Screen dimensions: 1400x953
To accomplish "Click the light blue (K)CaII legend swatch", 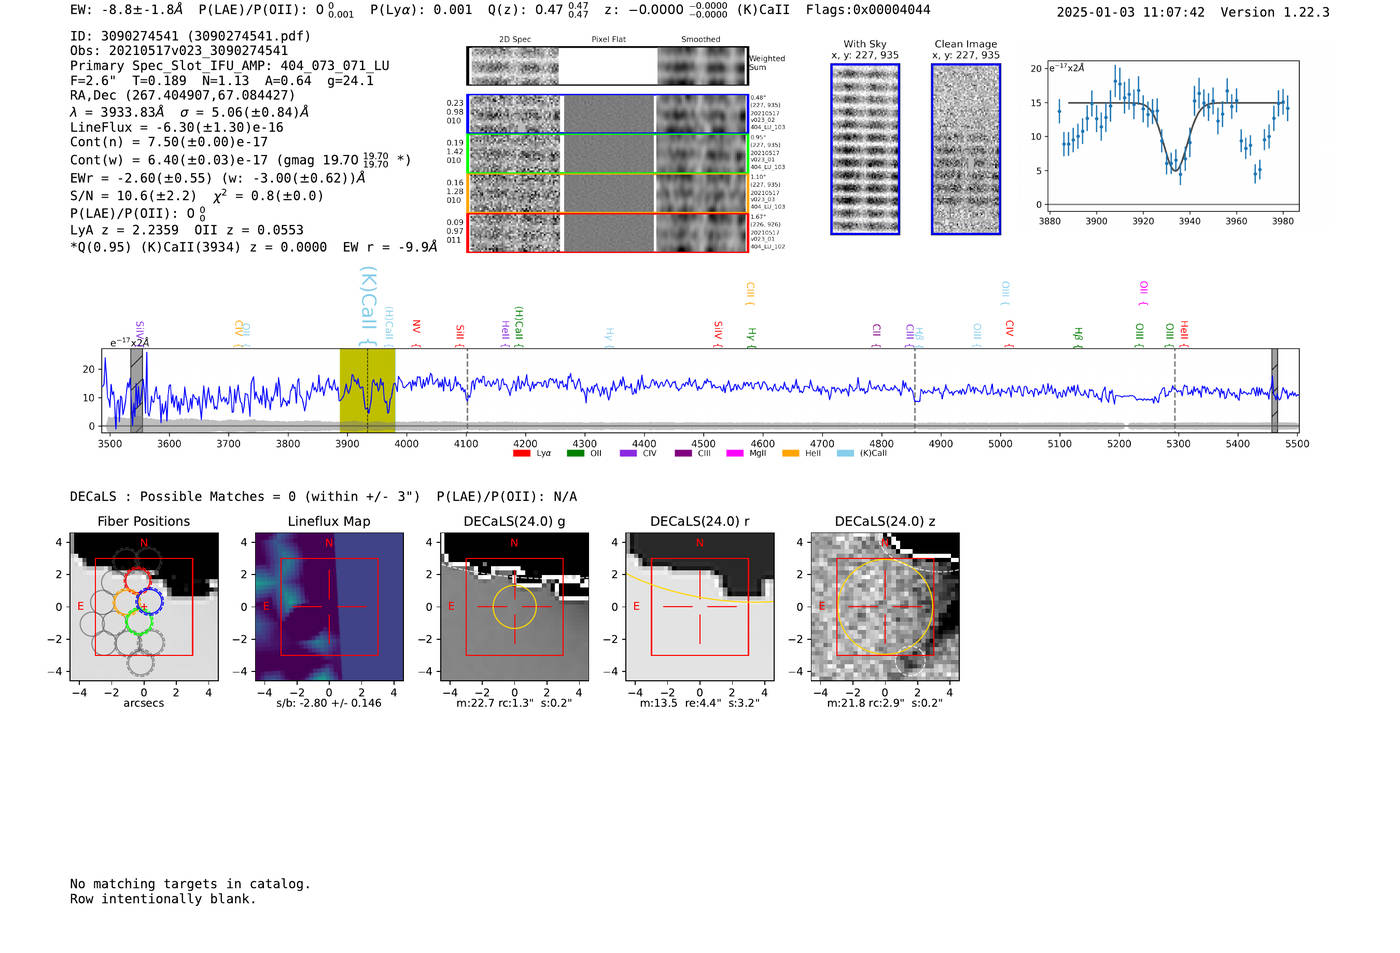I will click(846, 454).
